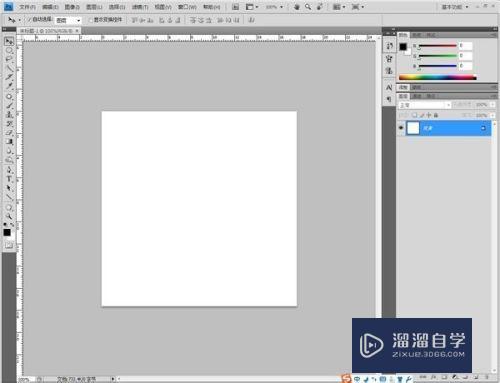Open the 视图(V) menu
Image resolution: width=500 pixels, height=383 pixels.
tap(163, 7)
